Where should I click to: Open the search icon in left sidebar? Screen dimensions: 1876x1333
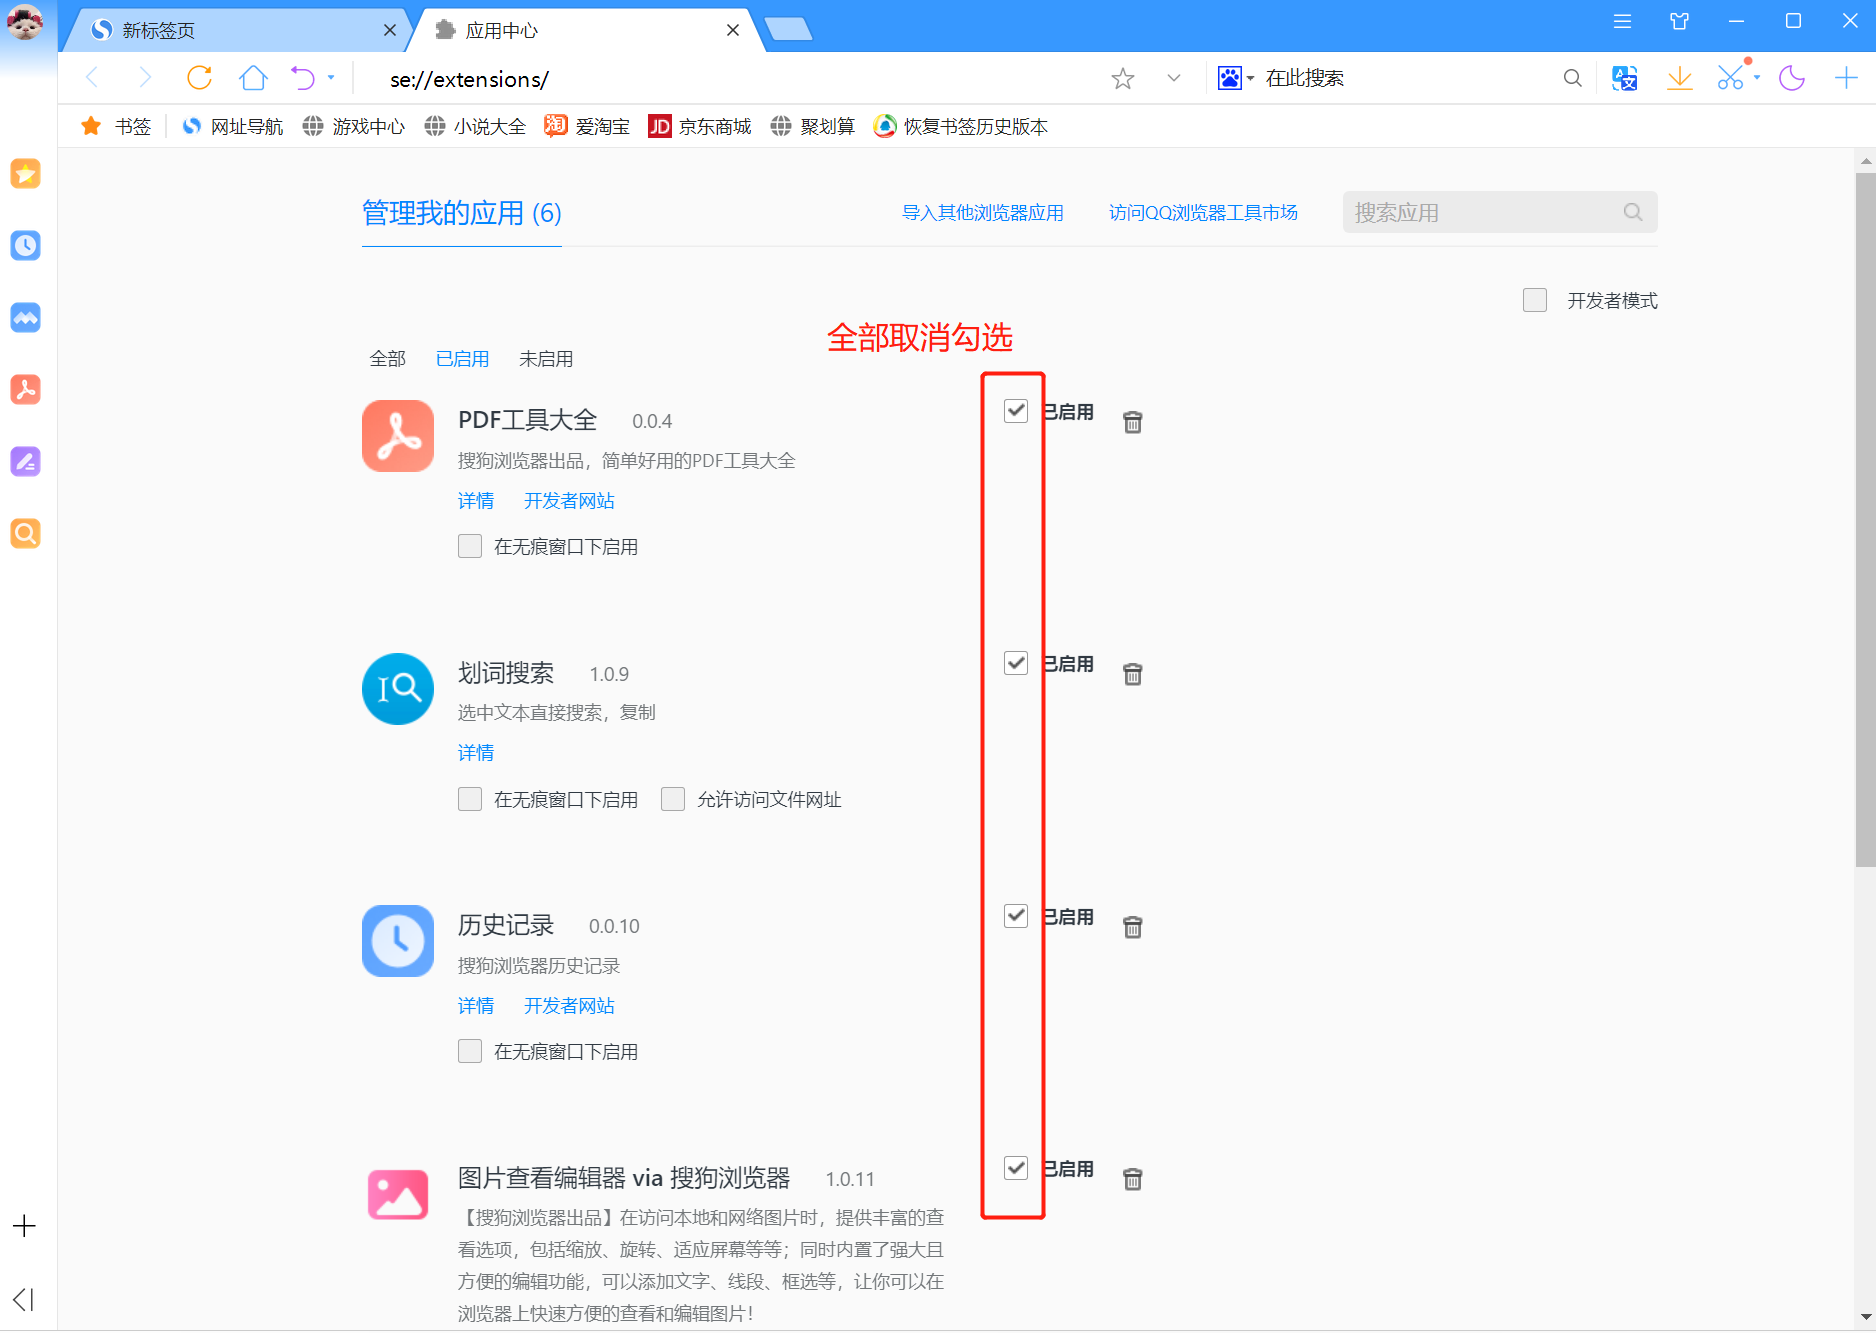point(26,533)
